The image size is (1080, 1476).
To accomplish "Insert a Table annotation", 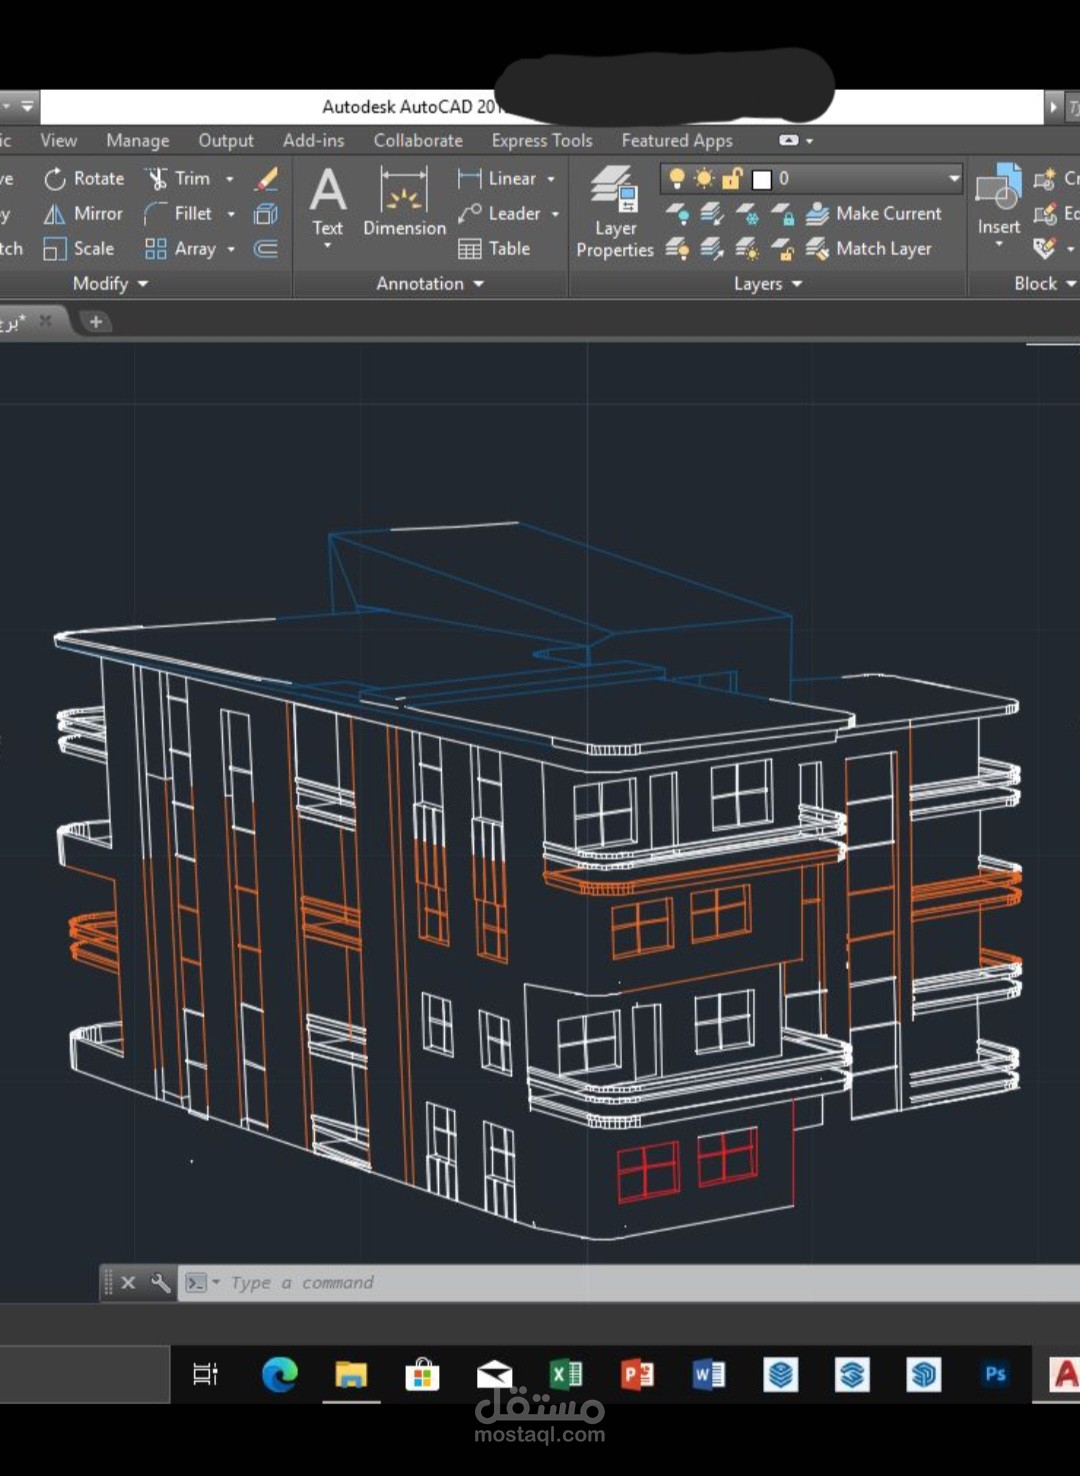I will coord(494,249).
